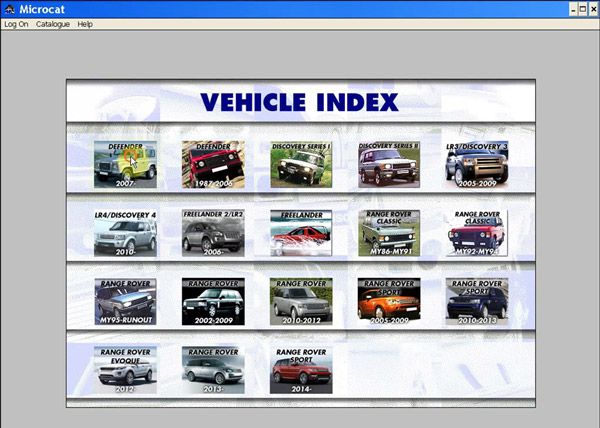Select the red Freelander vehicle thumbnail
Viewport: 600px width, 428px height.
point(301,233)
